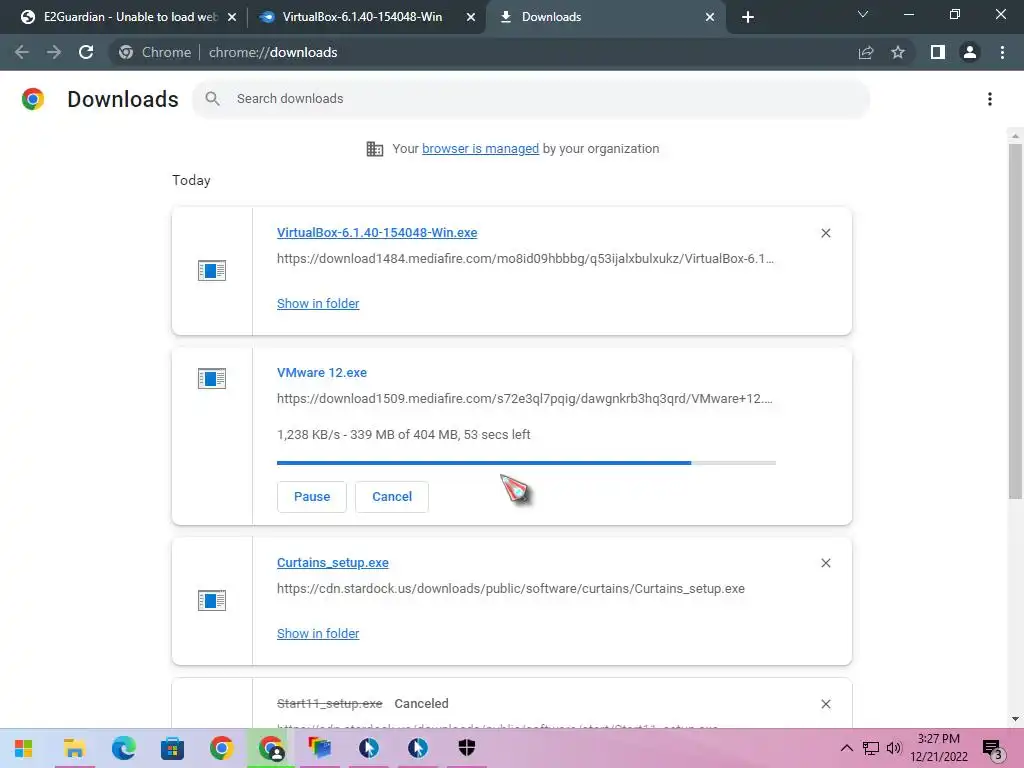Cancel the VMware 12.exe download
The width and height of the screenshot is (1024, 768).
point(392,496)
